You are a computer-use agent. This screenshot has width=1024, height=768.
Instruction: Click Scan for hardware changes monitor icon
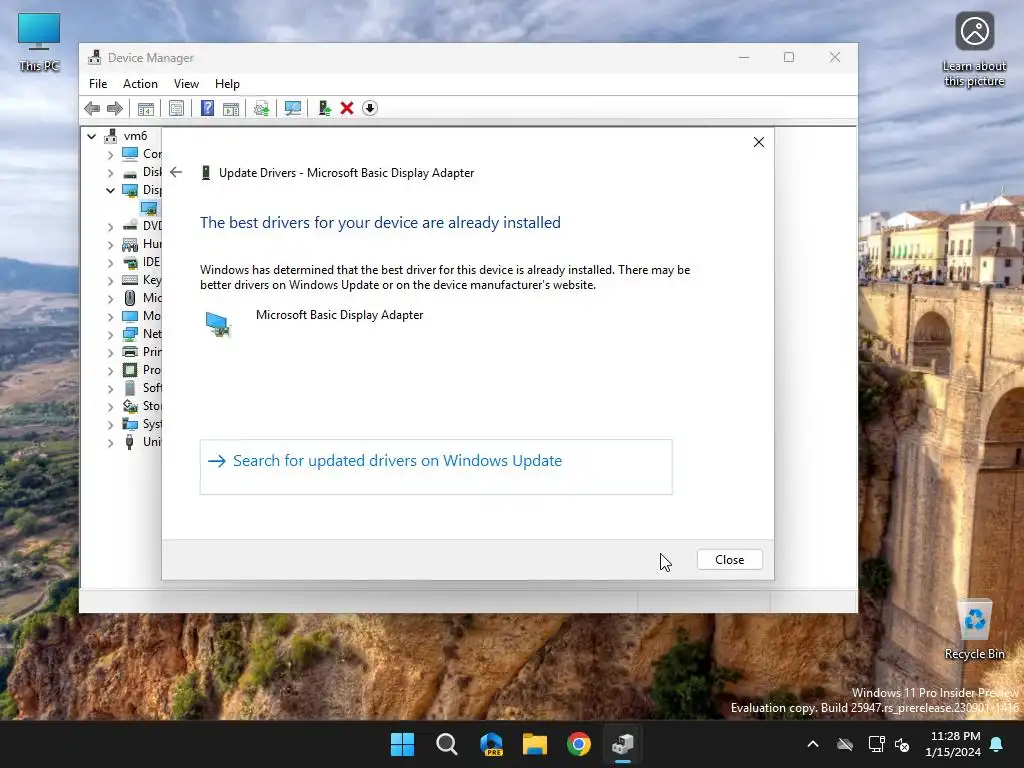tap(293, 108)
